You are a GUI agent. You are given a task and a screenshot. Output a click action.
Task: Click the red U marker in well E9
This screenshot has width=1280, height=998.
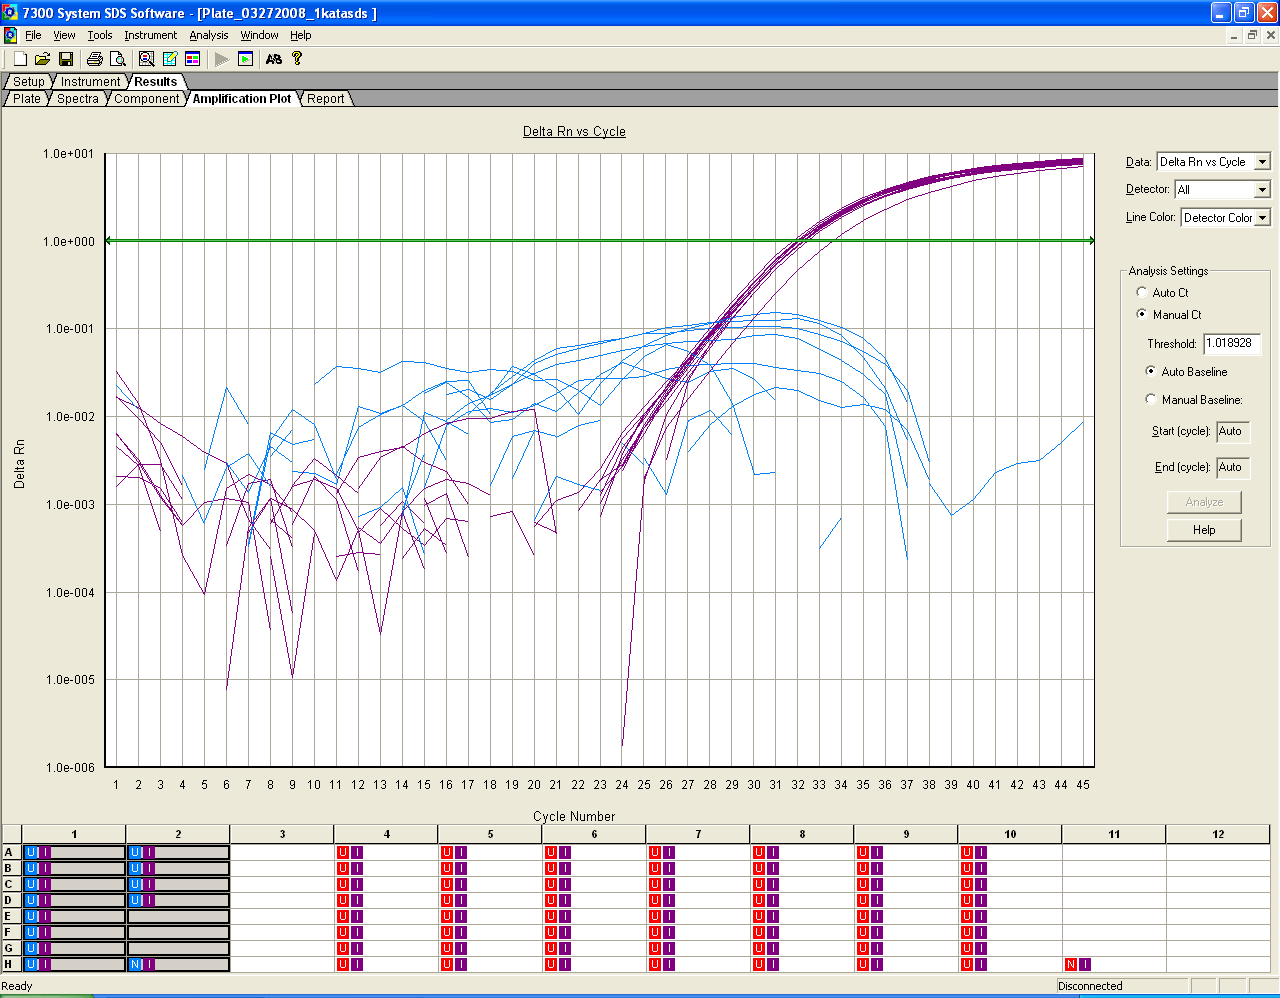pos(863,916)
